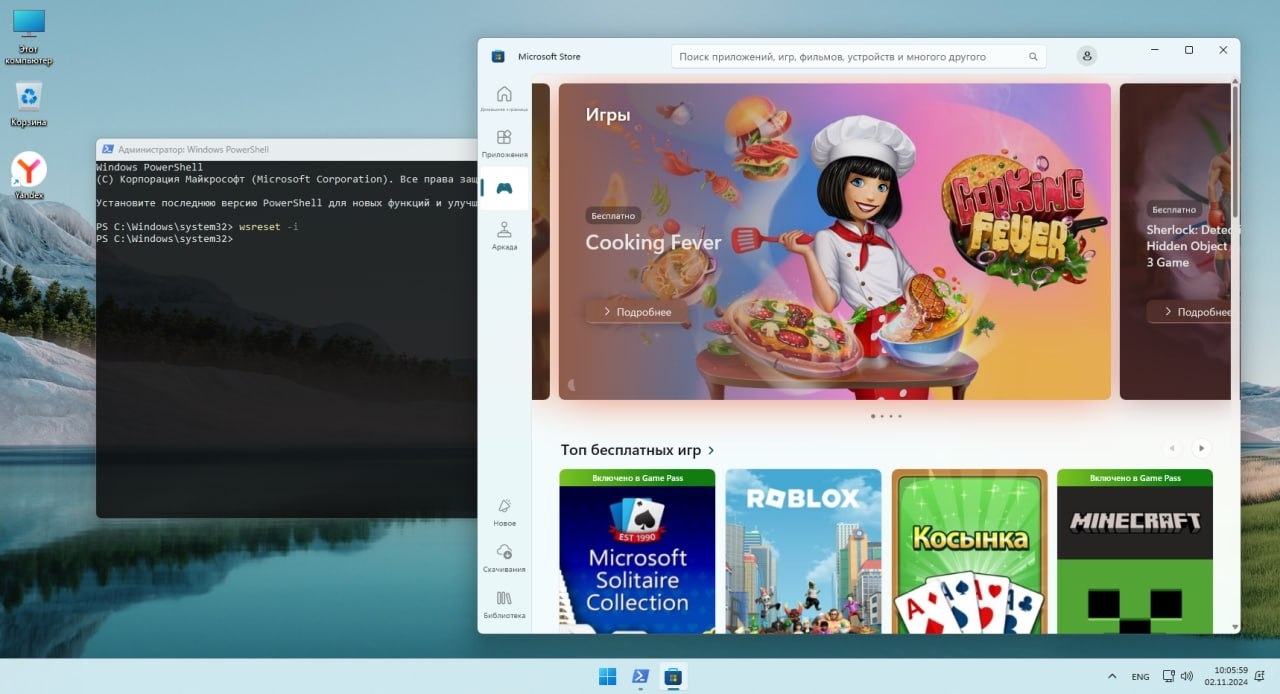
Task: Click Бесплатно label on Cooking Fever banner
Action: pyautogui.click(x=613, y=215)
